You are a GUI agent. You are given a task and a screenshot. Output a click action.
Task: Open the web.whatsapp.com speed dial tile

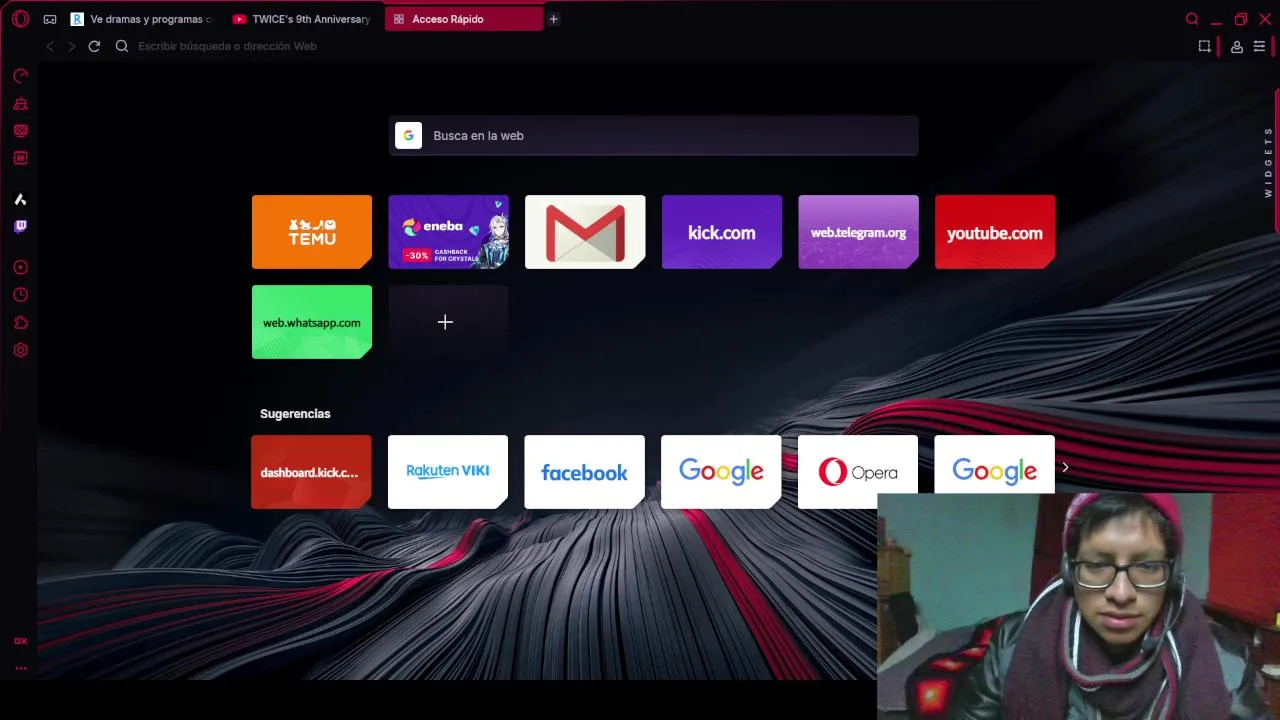point(312,322)
